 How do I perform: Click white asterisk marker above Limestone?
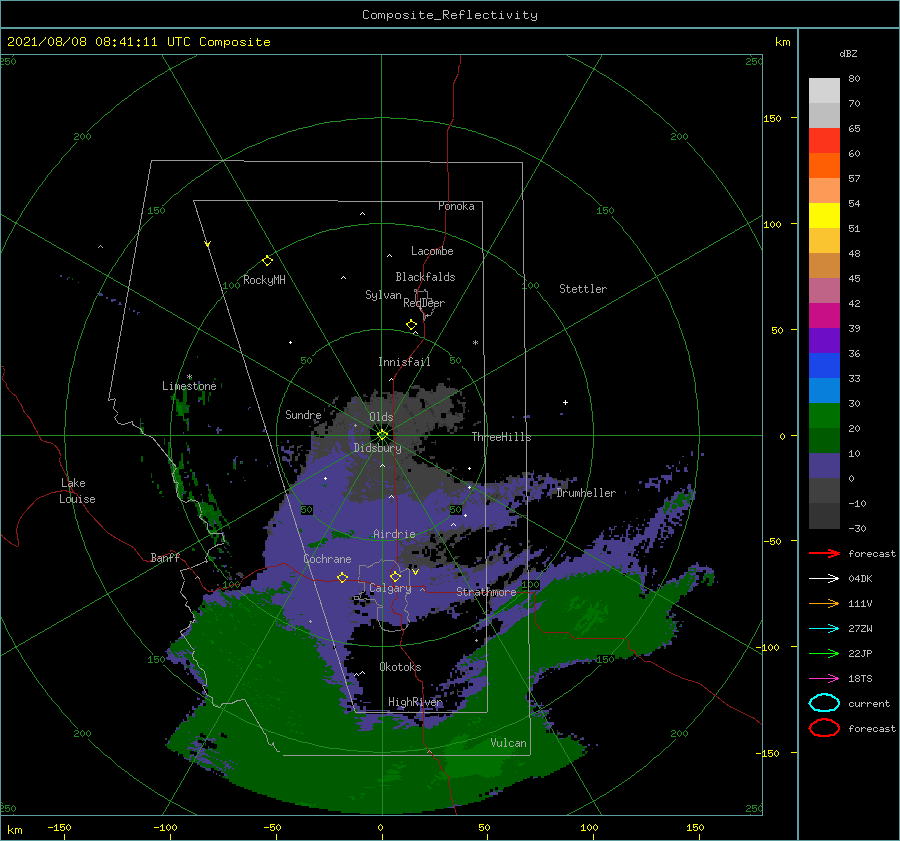click(x=189, y=377)
